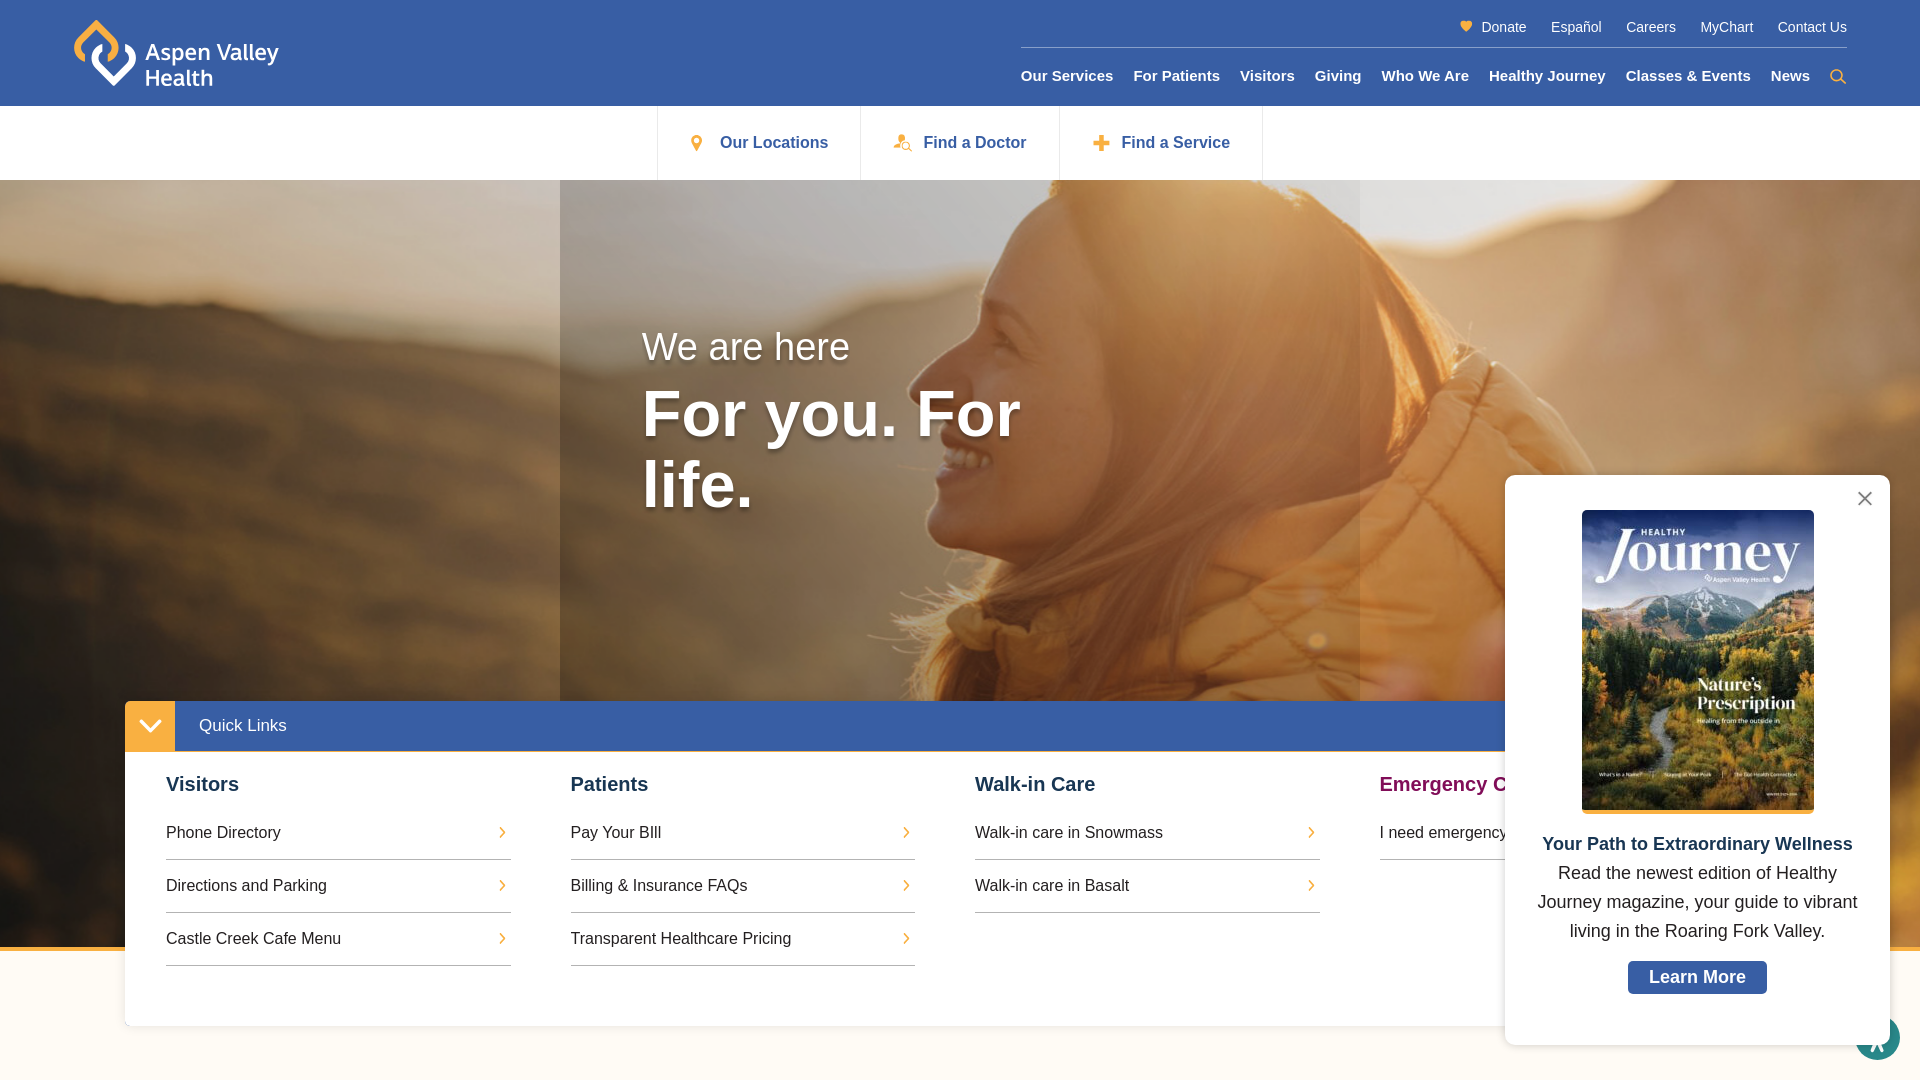The width and height of the screenshot is (1920, 1080).
Task: Click the arrow next to Walk-in care in Basalt
Action: (x=1311, y=886)
